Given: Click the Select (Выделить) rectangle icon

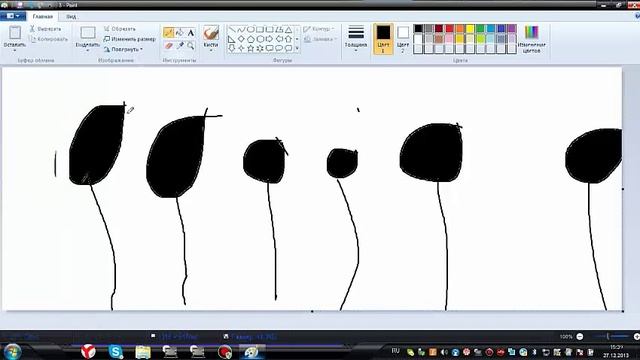Looking at the screenshot, I should [88, 33].
